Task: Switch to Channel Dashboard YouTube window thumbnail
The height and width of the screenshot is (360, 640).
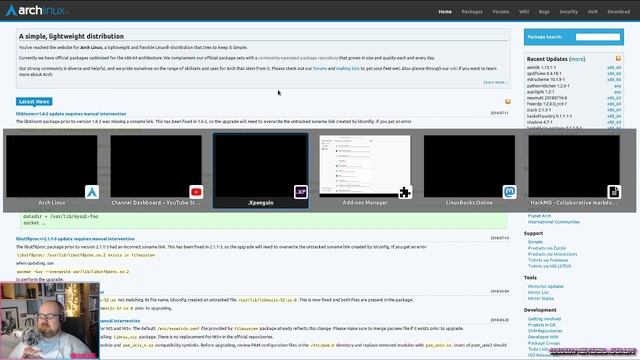Action: click(x=156, y=166)
